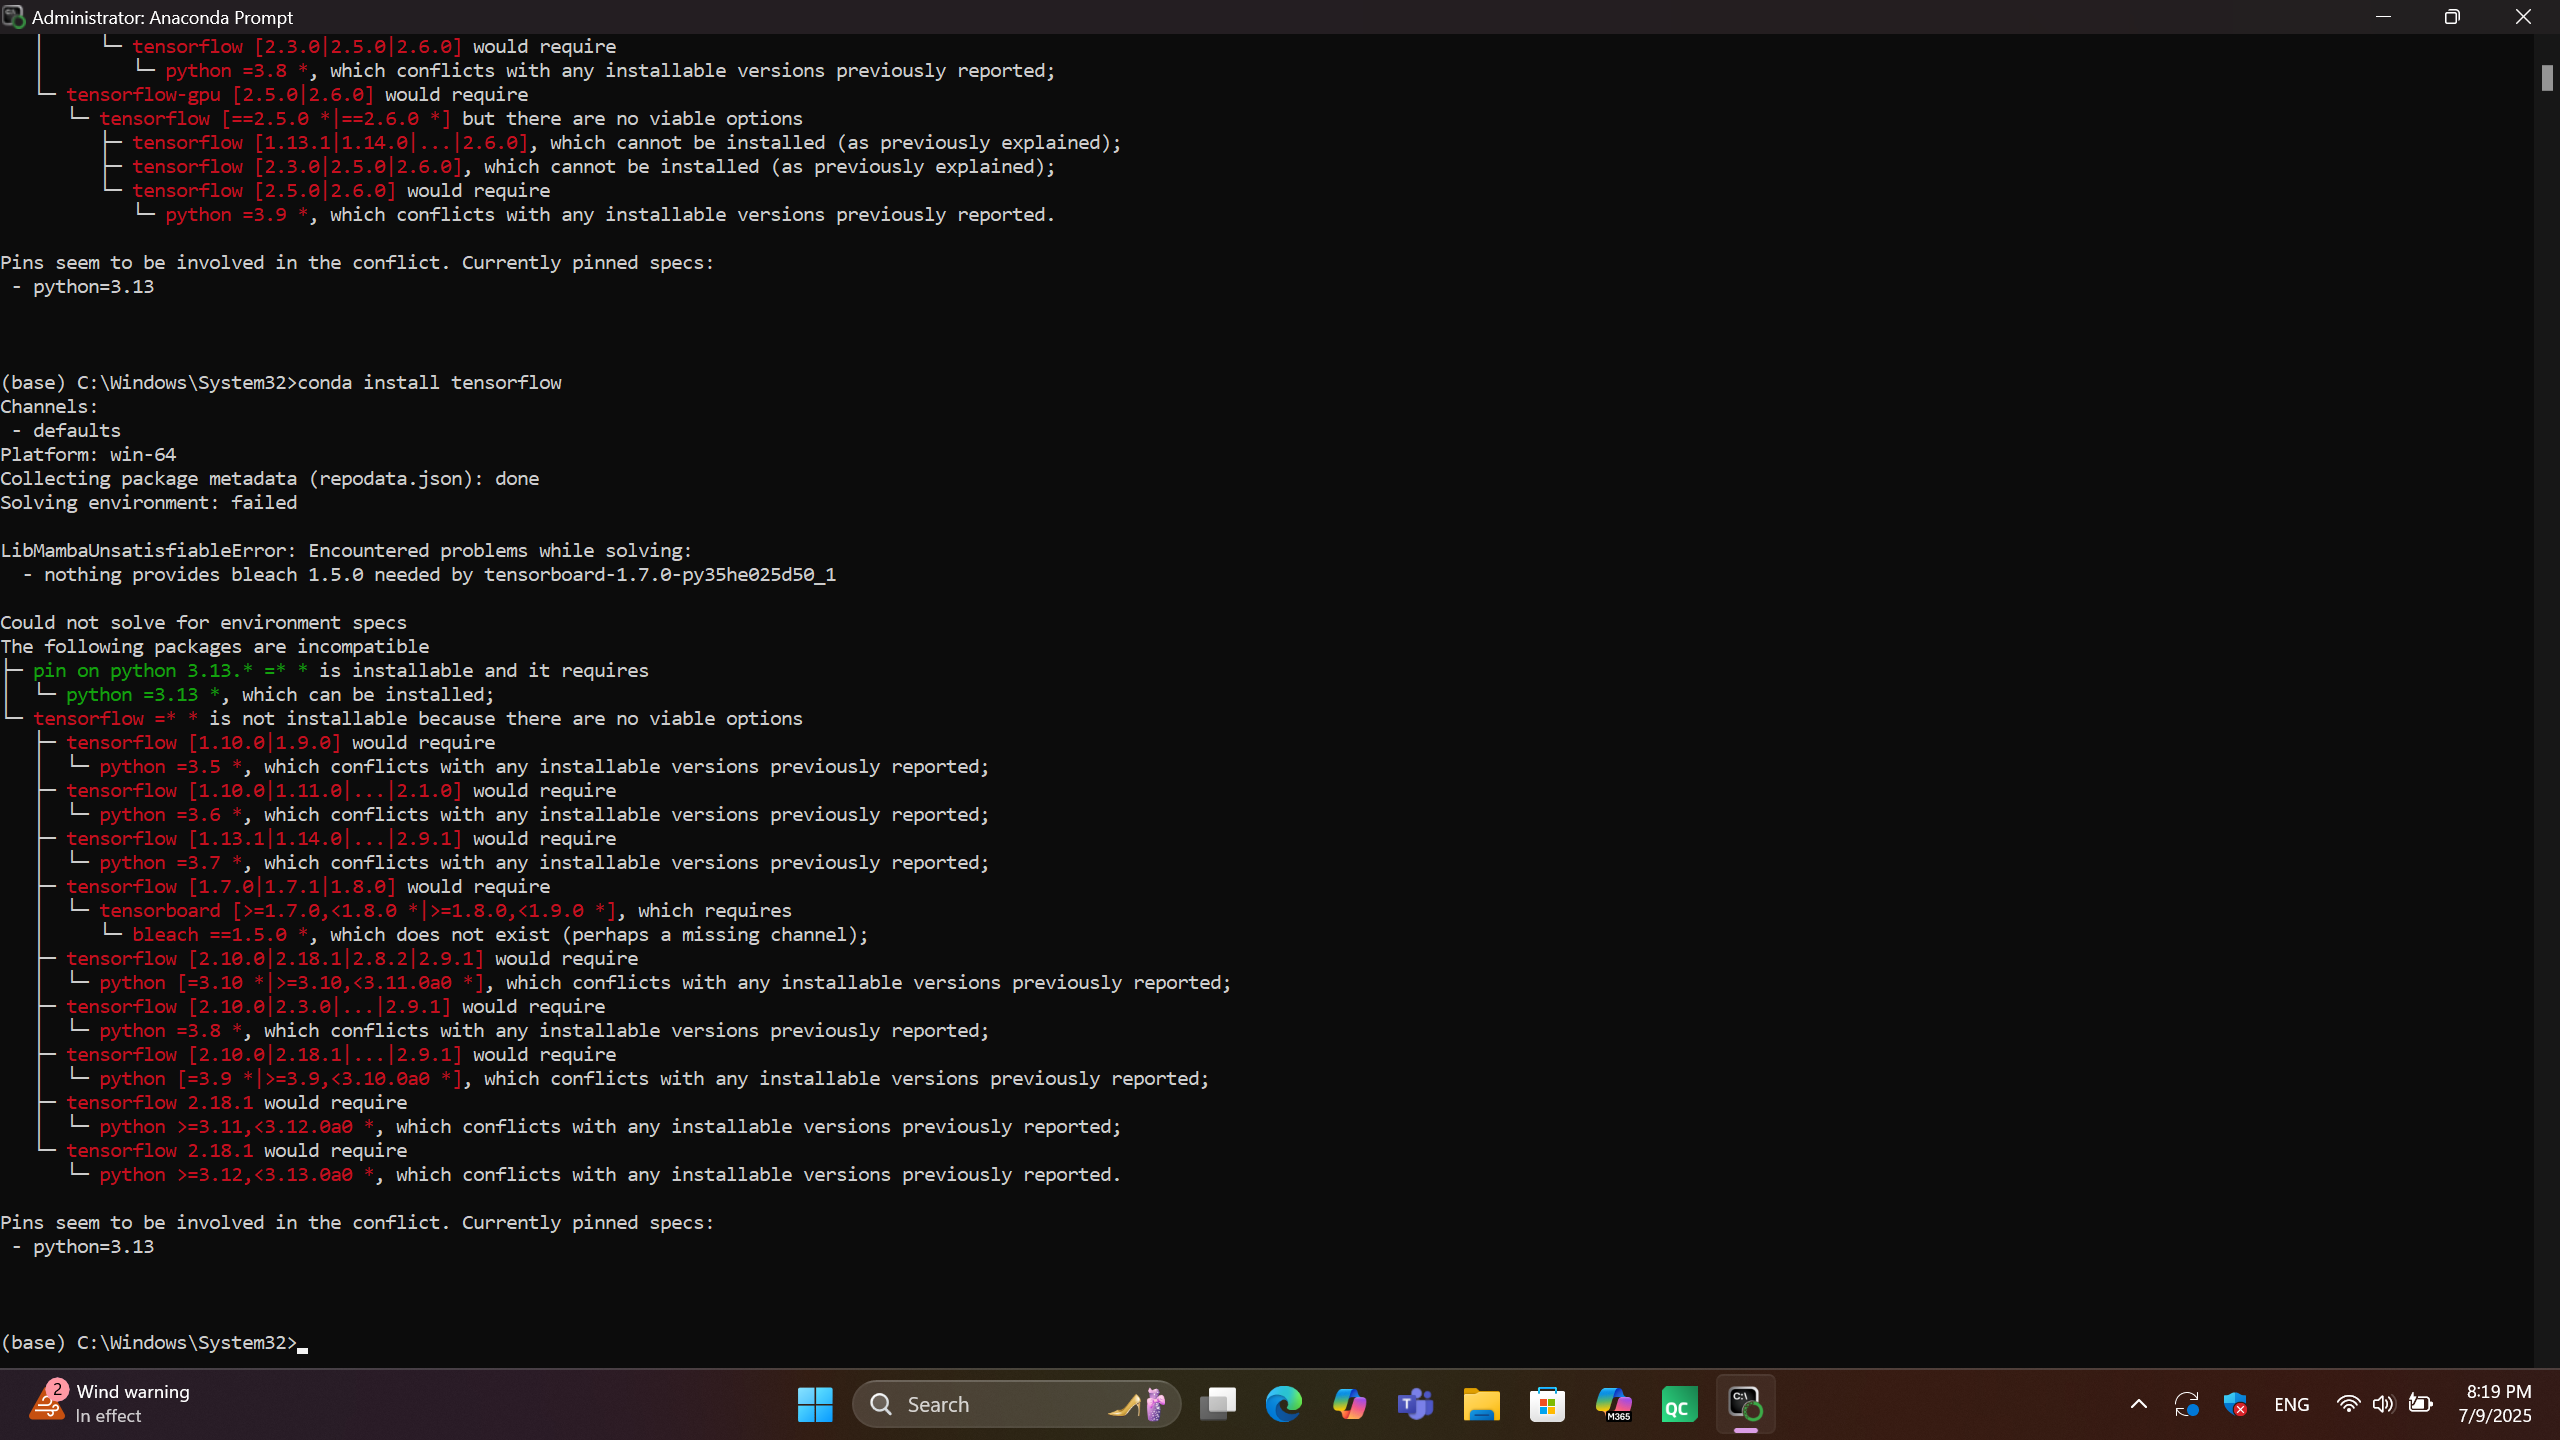The height and width of the screenshot is (1440, 2560).
Task: Open Wind warning weather widget
Action: pos(110,1403)
